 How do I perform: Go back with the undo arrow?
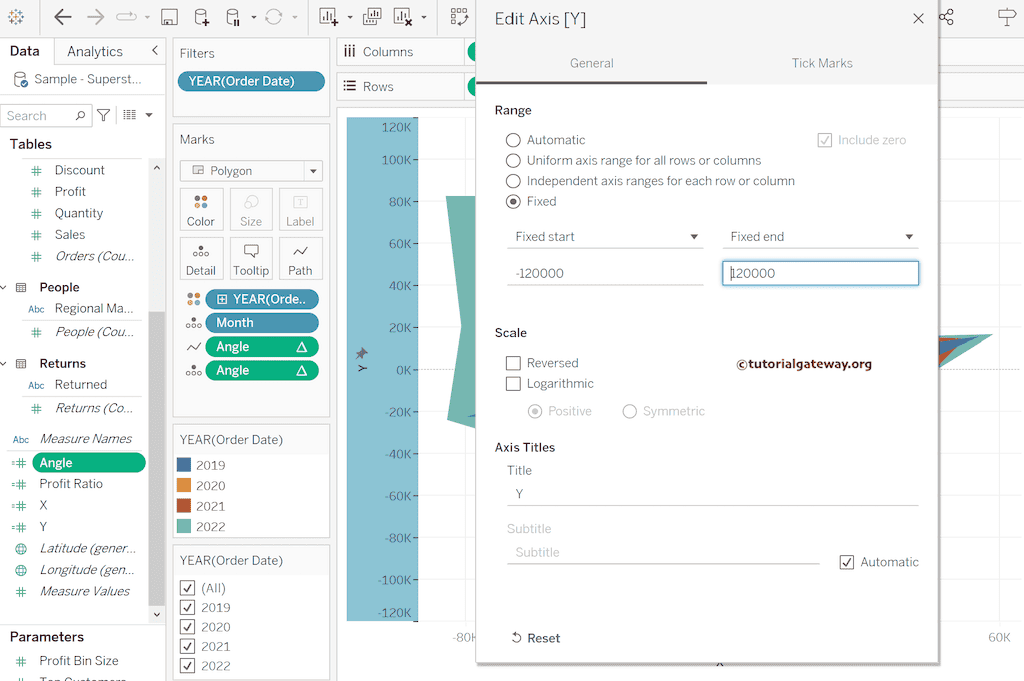63,17
